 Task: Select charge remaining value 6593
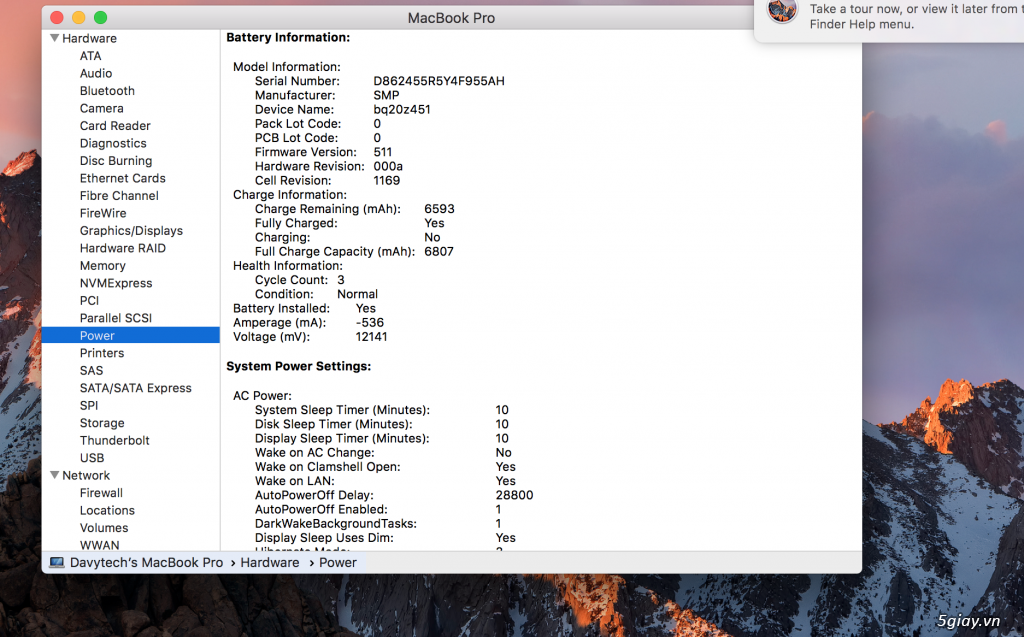[439, 209]
